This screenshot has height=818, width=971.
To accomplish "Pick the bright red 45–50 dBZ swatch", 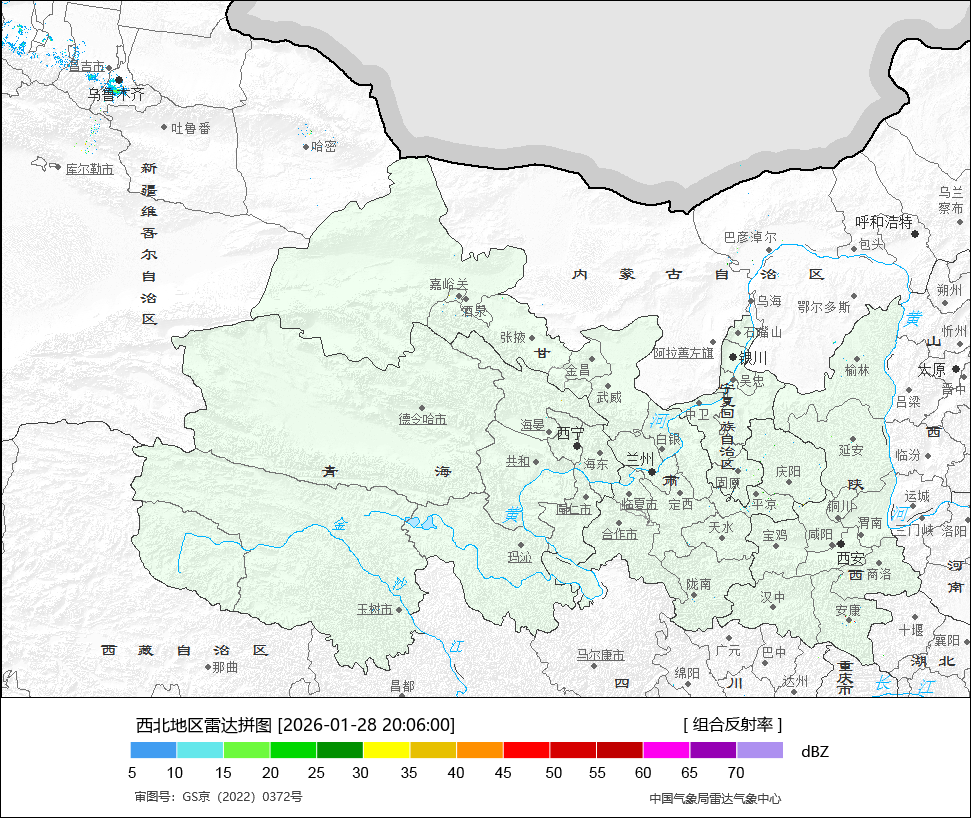I will pos(526,751).
